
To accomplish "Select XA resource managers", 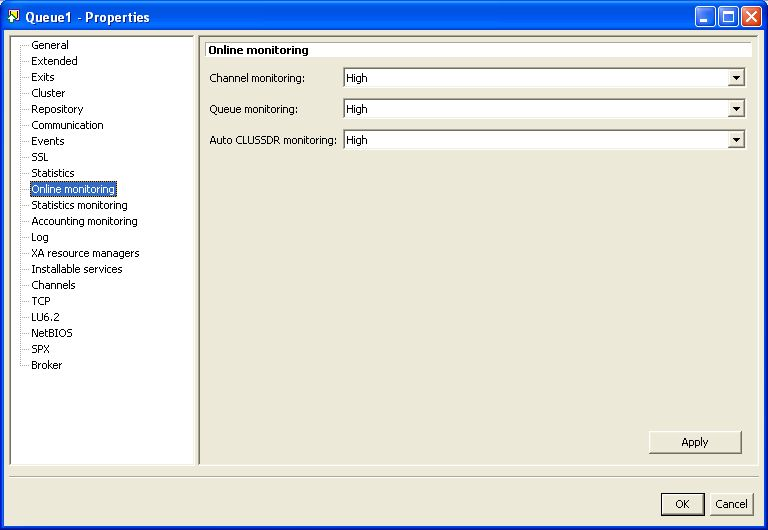I will coord(85,253).
